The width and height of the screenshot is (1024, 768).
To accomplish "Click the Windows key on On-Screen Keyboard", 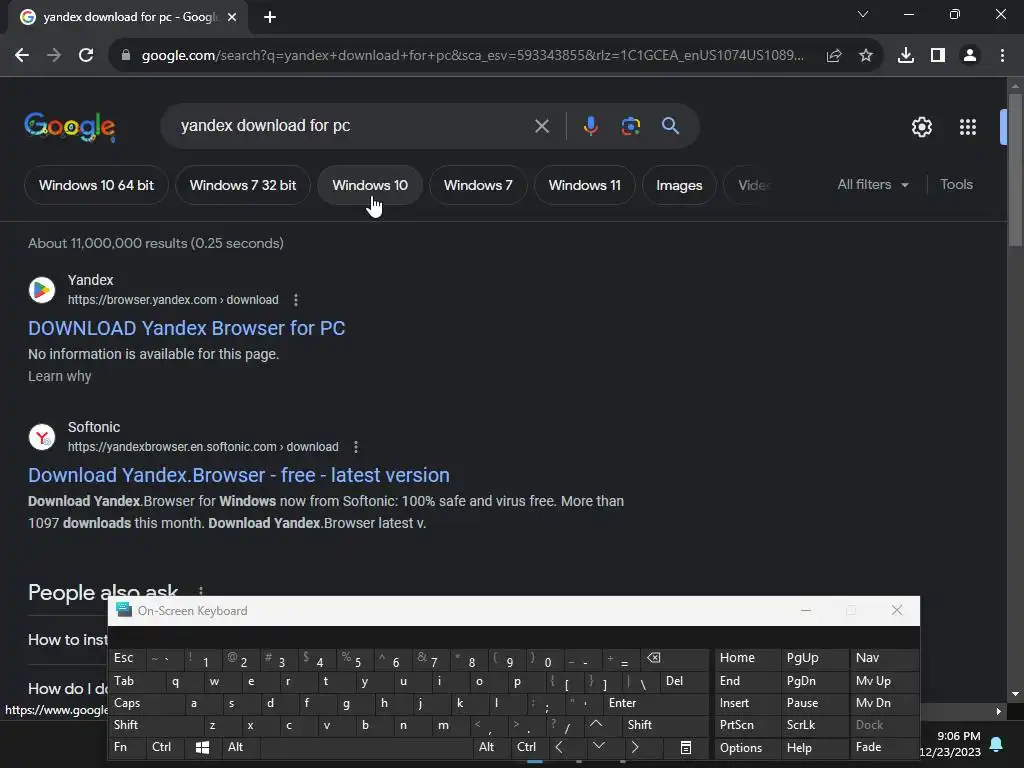I will [202, 747].
